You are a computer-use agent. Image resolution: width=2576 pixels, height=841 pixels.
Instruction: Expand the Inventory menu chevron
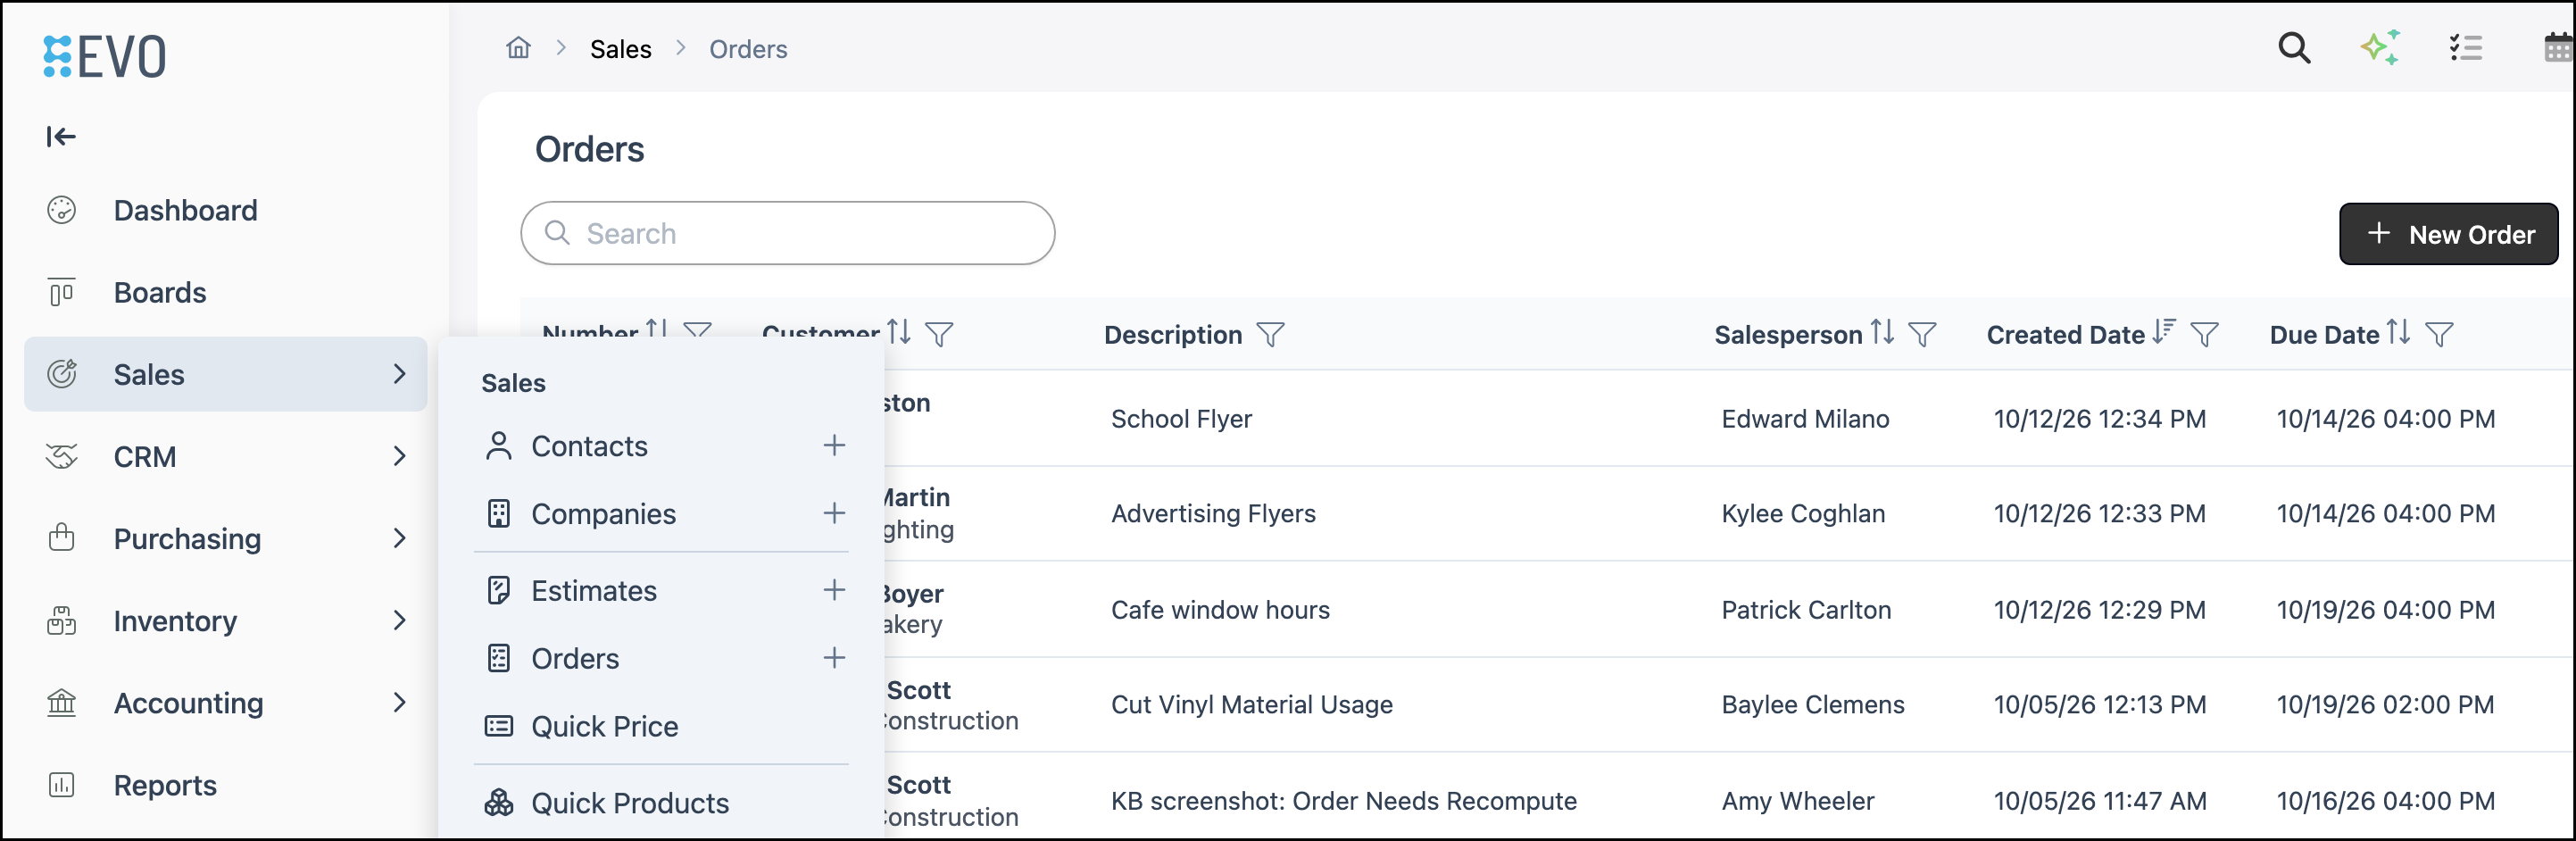(399, 620)
